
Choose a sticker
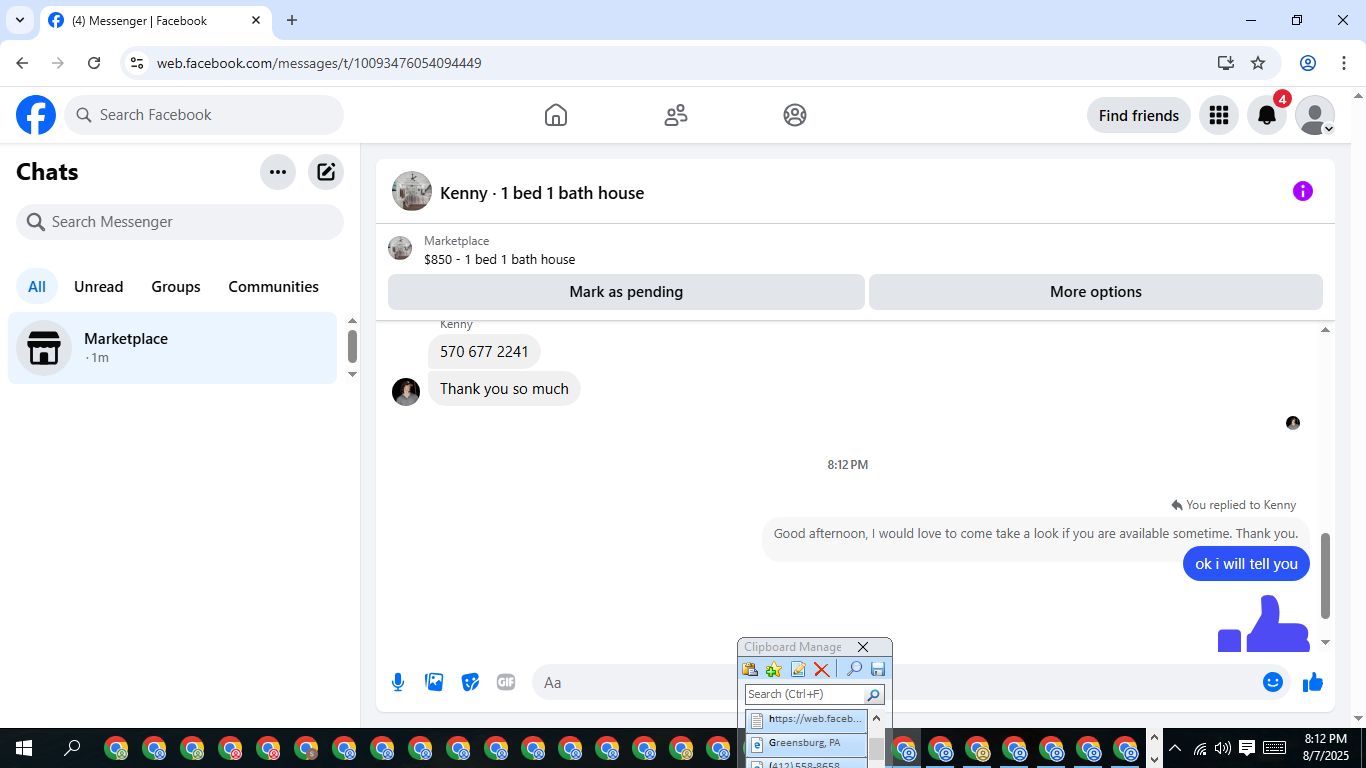coord(470,682)
